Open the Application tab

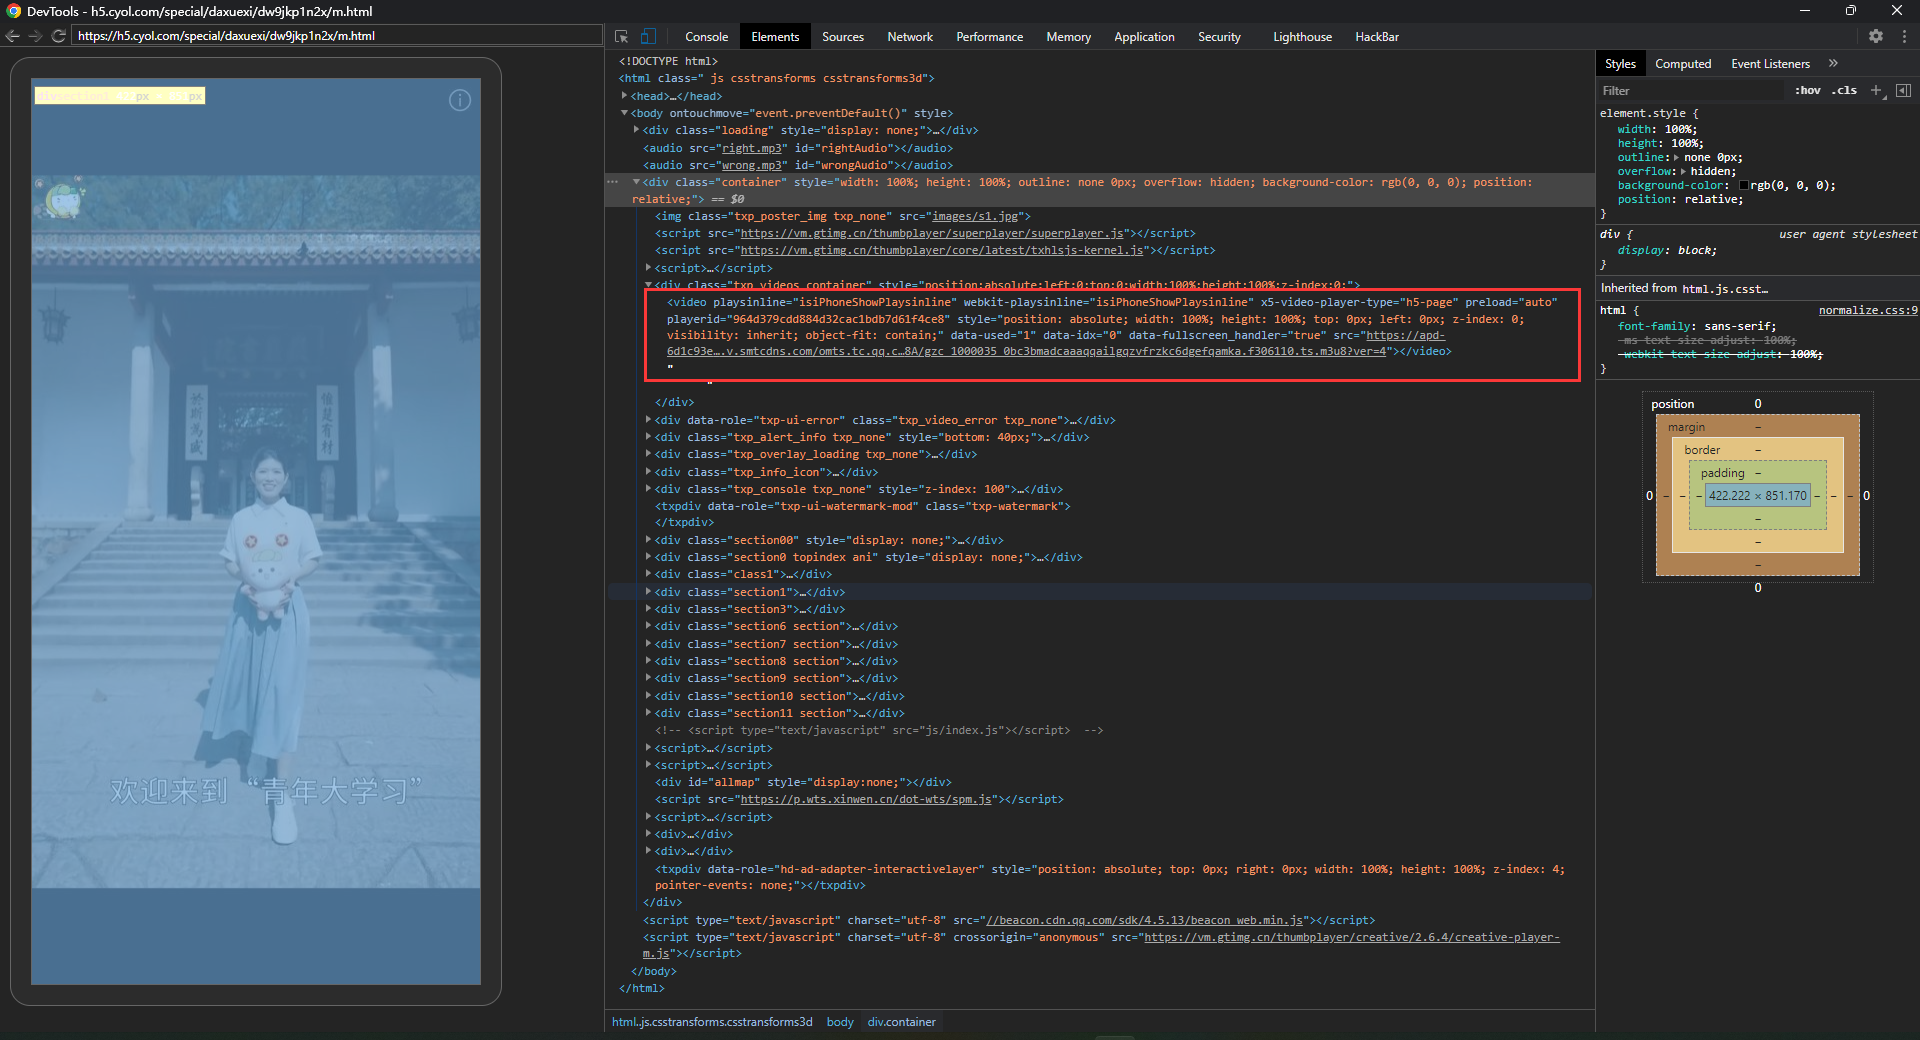pyautogui.click(x=1144, y=37)
